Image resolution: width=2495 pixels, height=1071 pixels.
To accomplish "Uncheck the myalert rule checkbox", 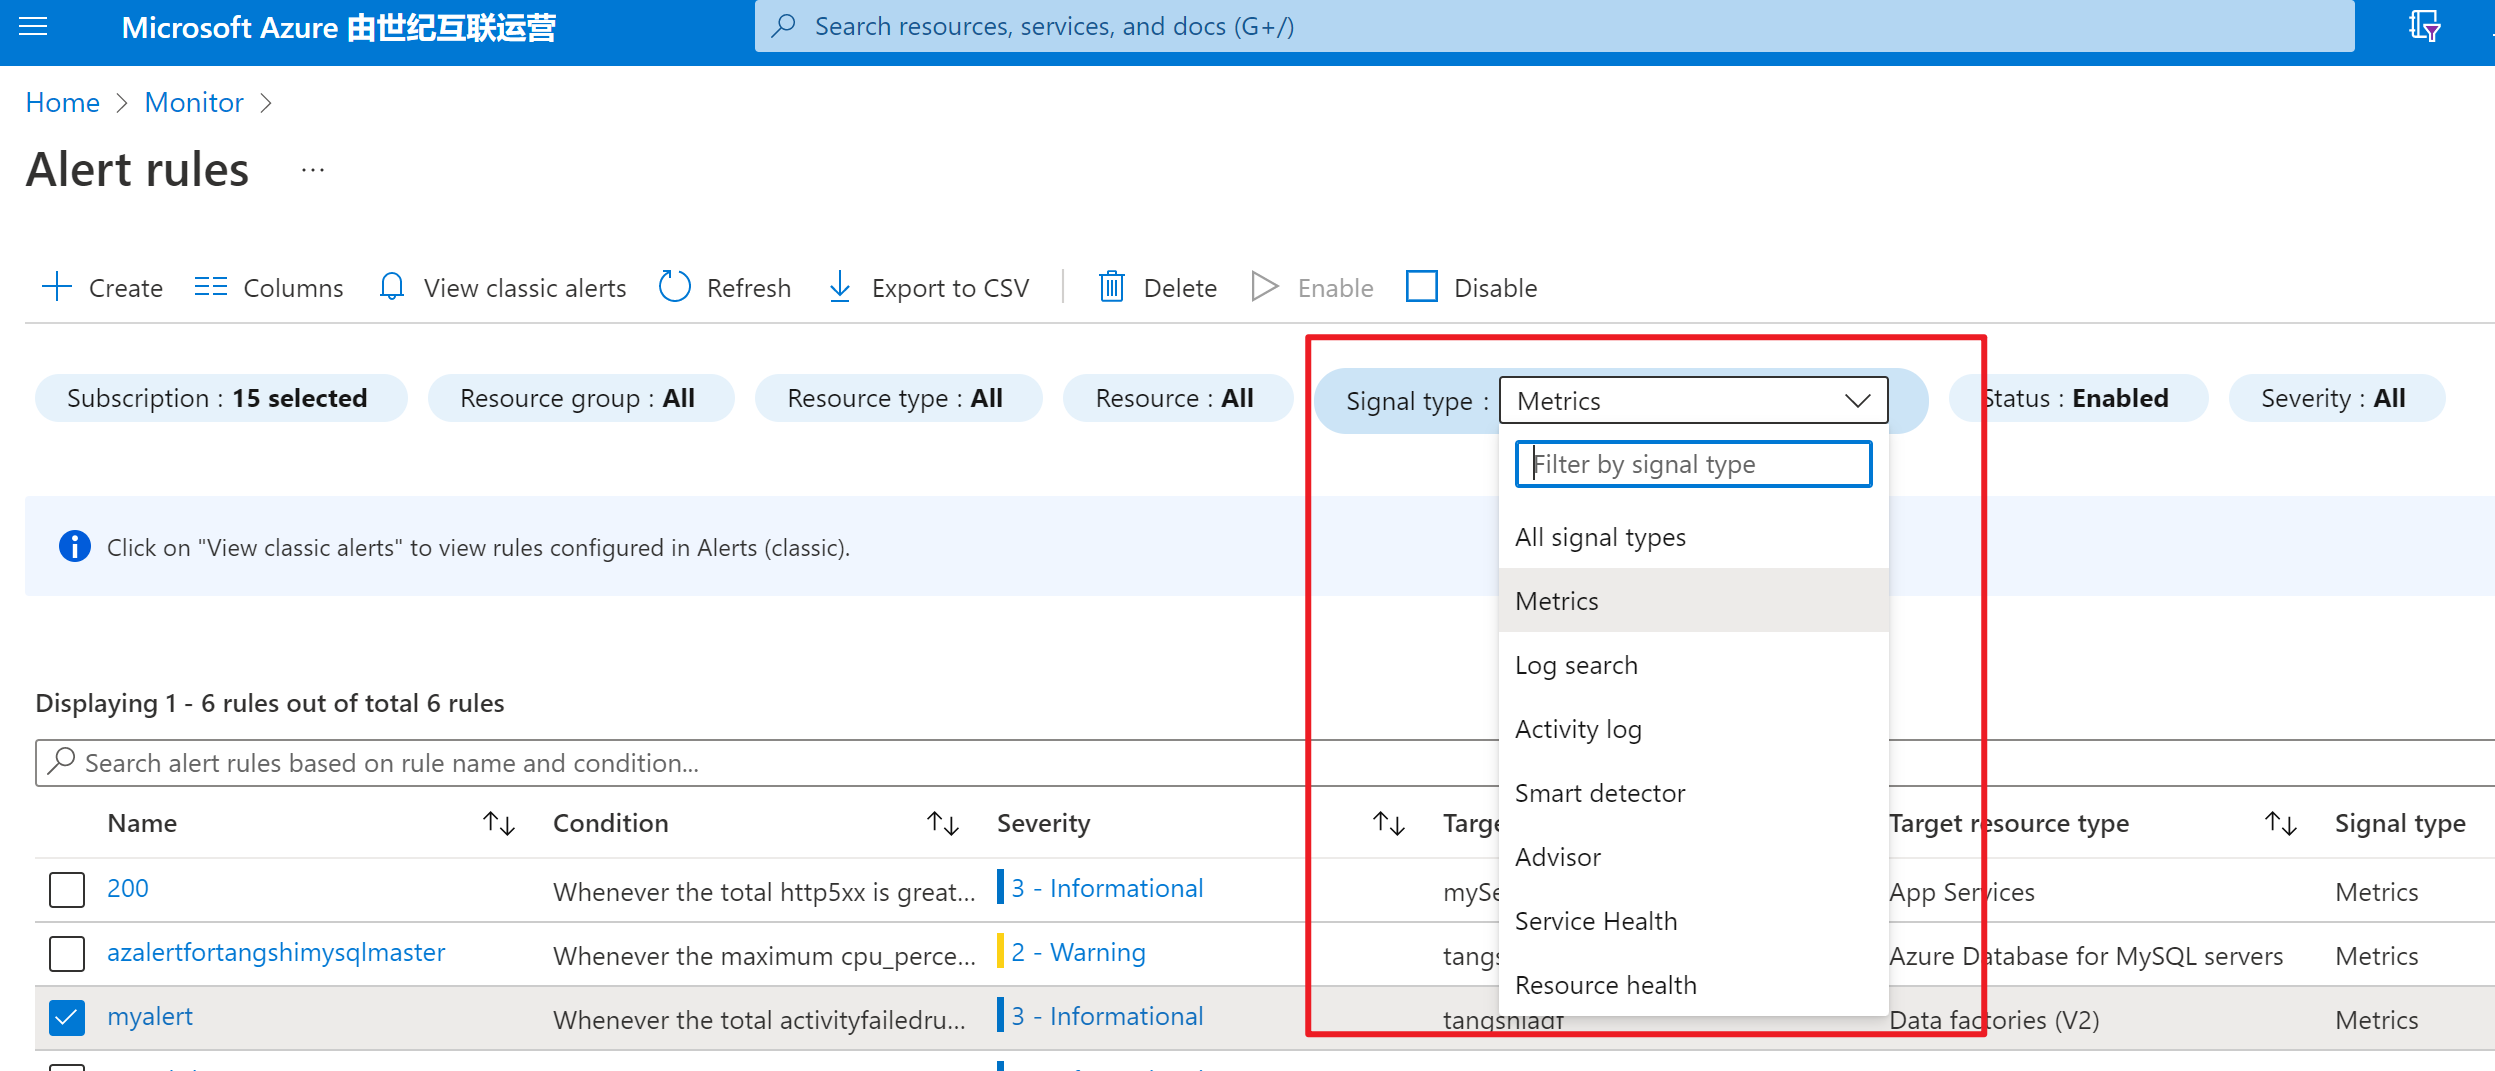I will (67, 1017).
